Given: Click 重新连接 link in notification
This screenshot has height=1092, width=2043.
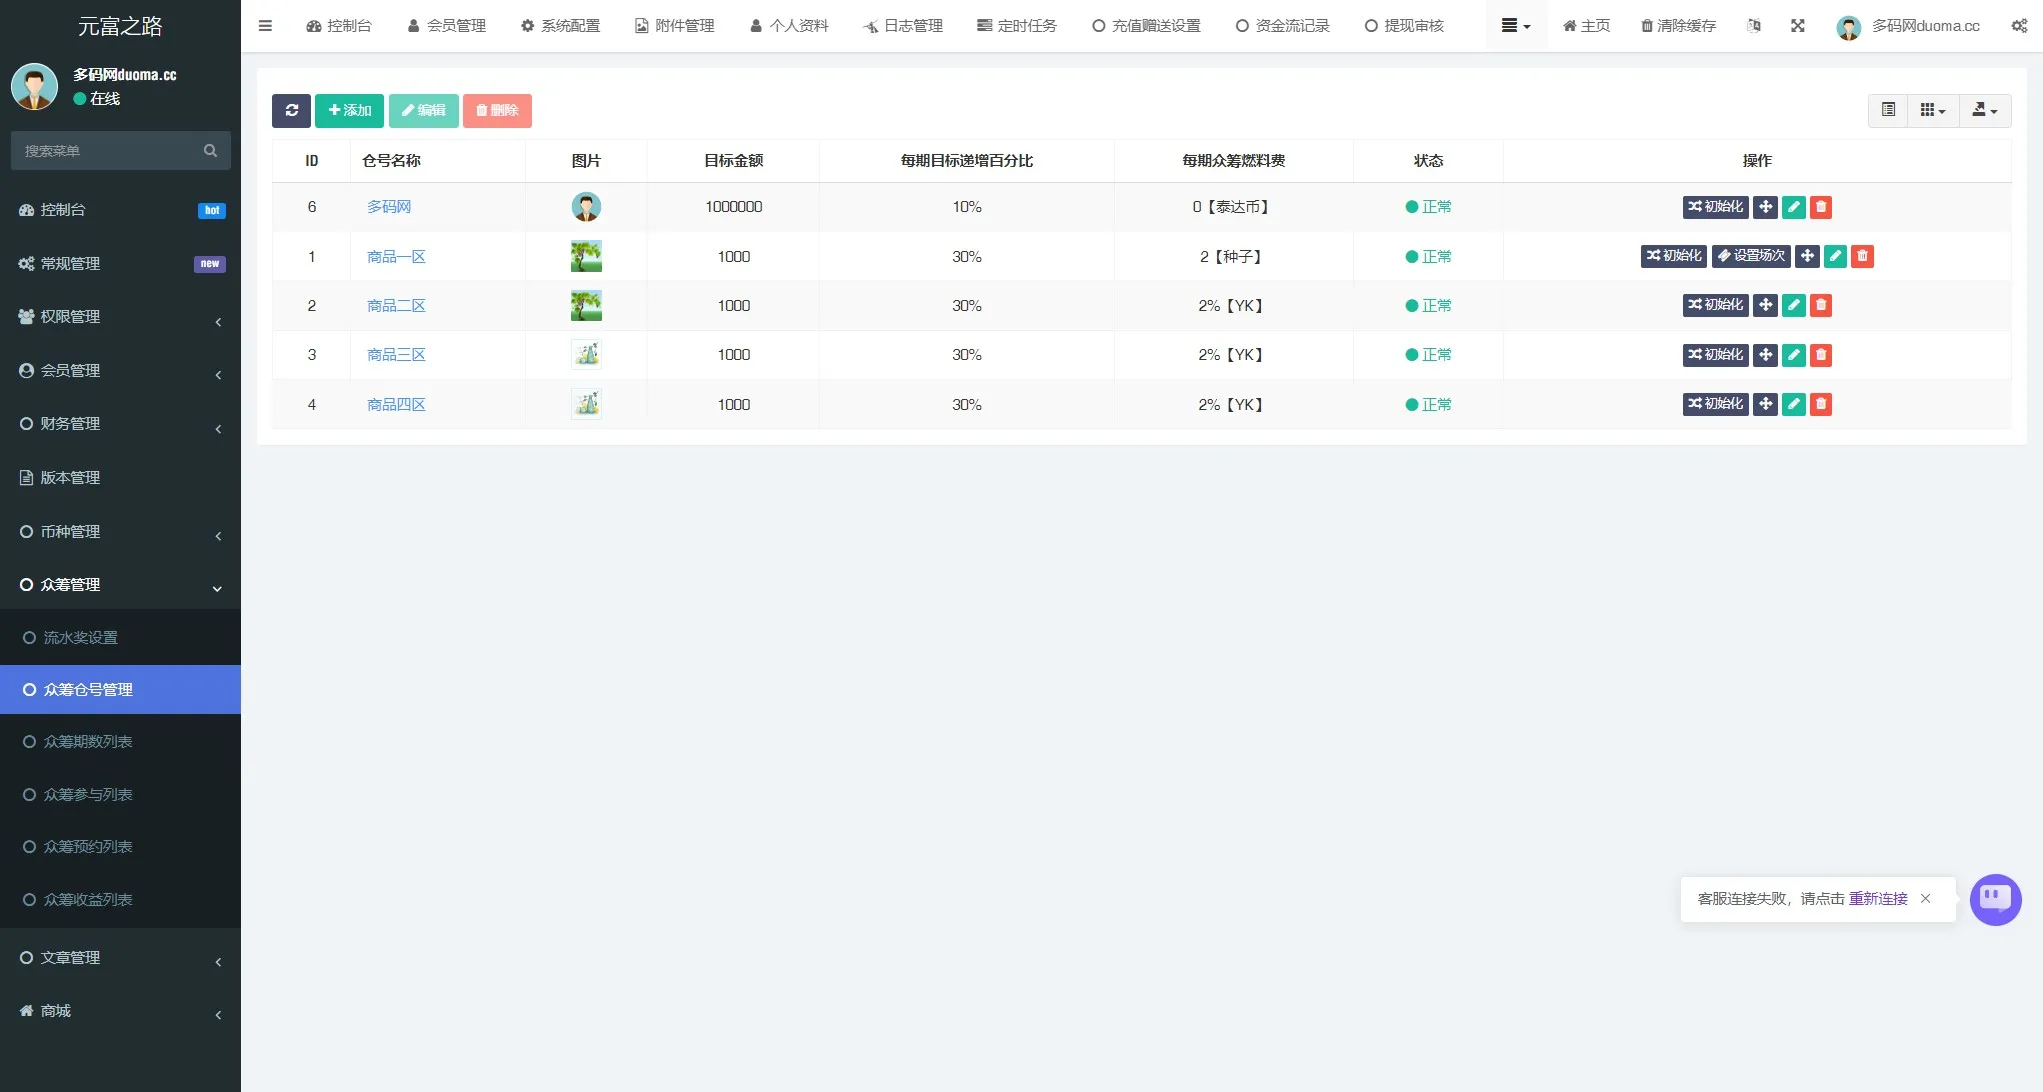Looking at the screenshot, I should pyautogui.click(x=1877, y=899).
